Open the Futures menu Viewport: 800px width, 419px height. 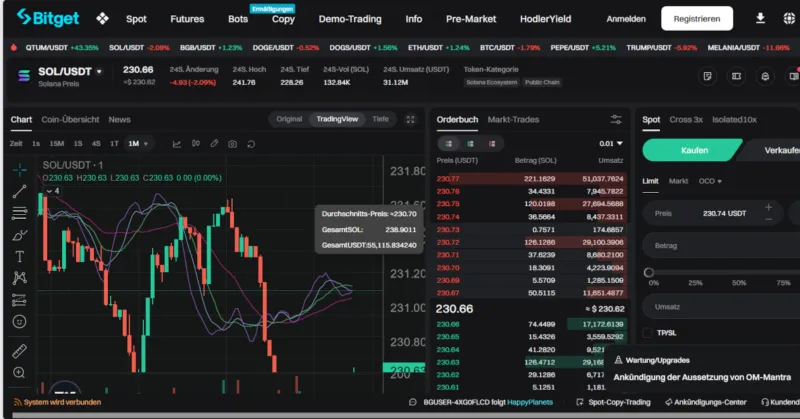click(187, 19)
